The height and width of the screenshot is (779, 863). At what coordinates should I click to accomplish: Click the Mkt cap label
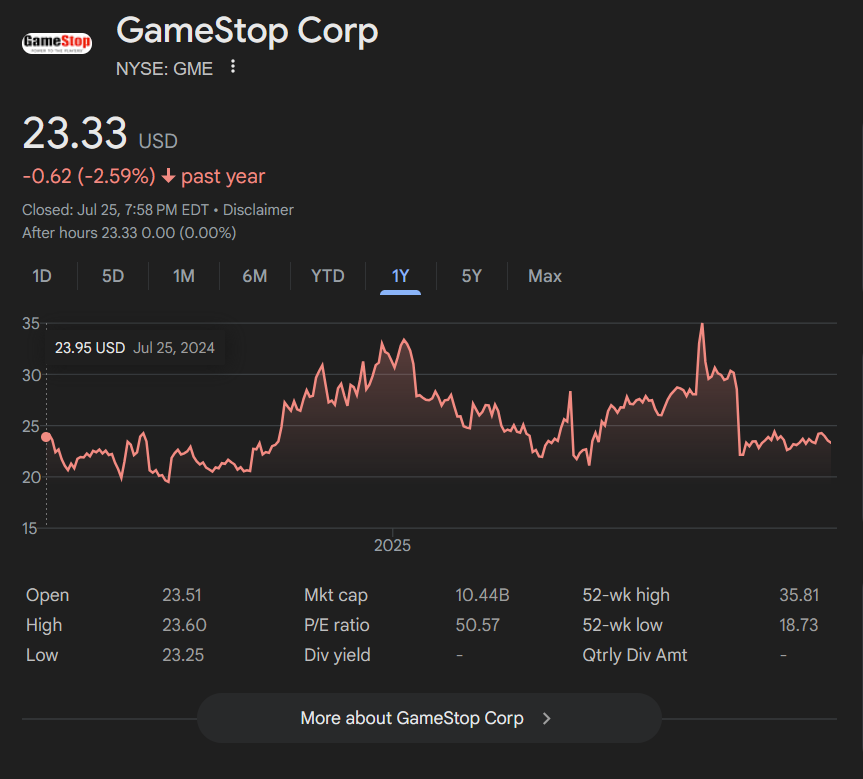pyautogui.click(x=336, y=595)
